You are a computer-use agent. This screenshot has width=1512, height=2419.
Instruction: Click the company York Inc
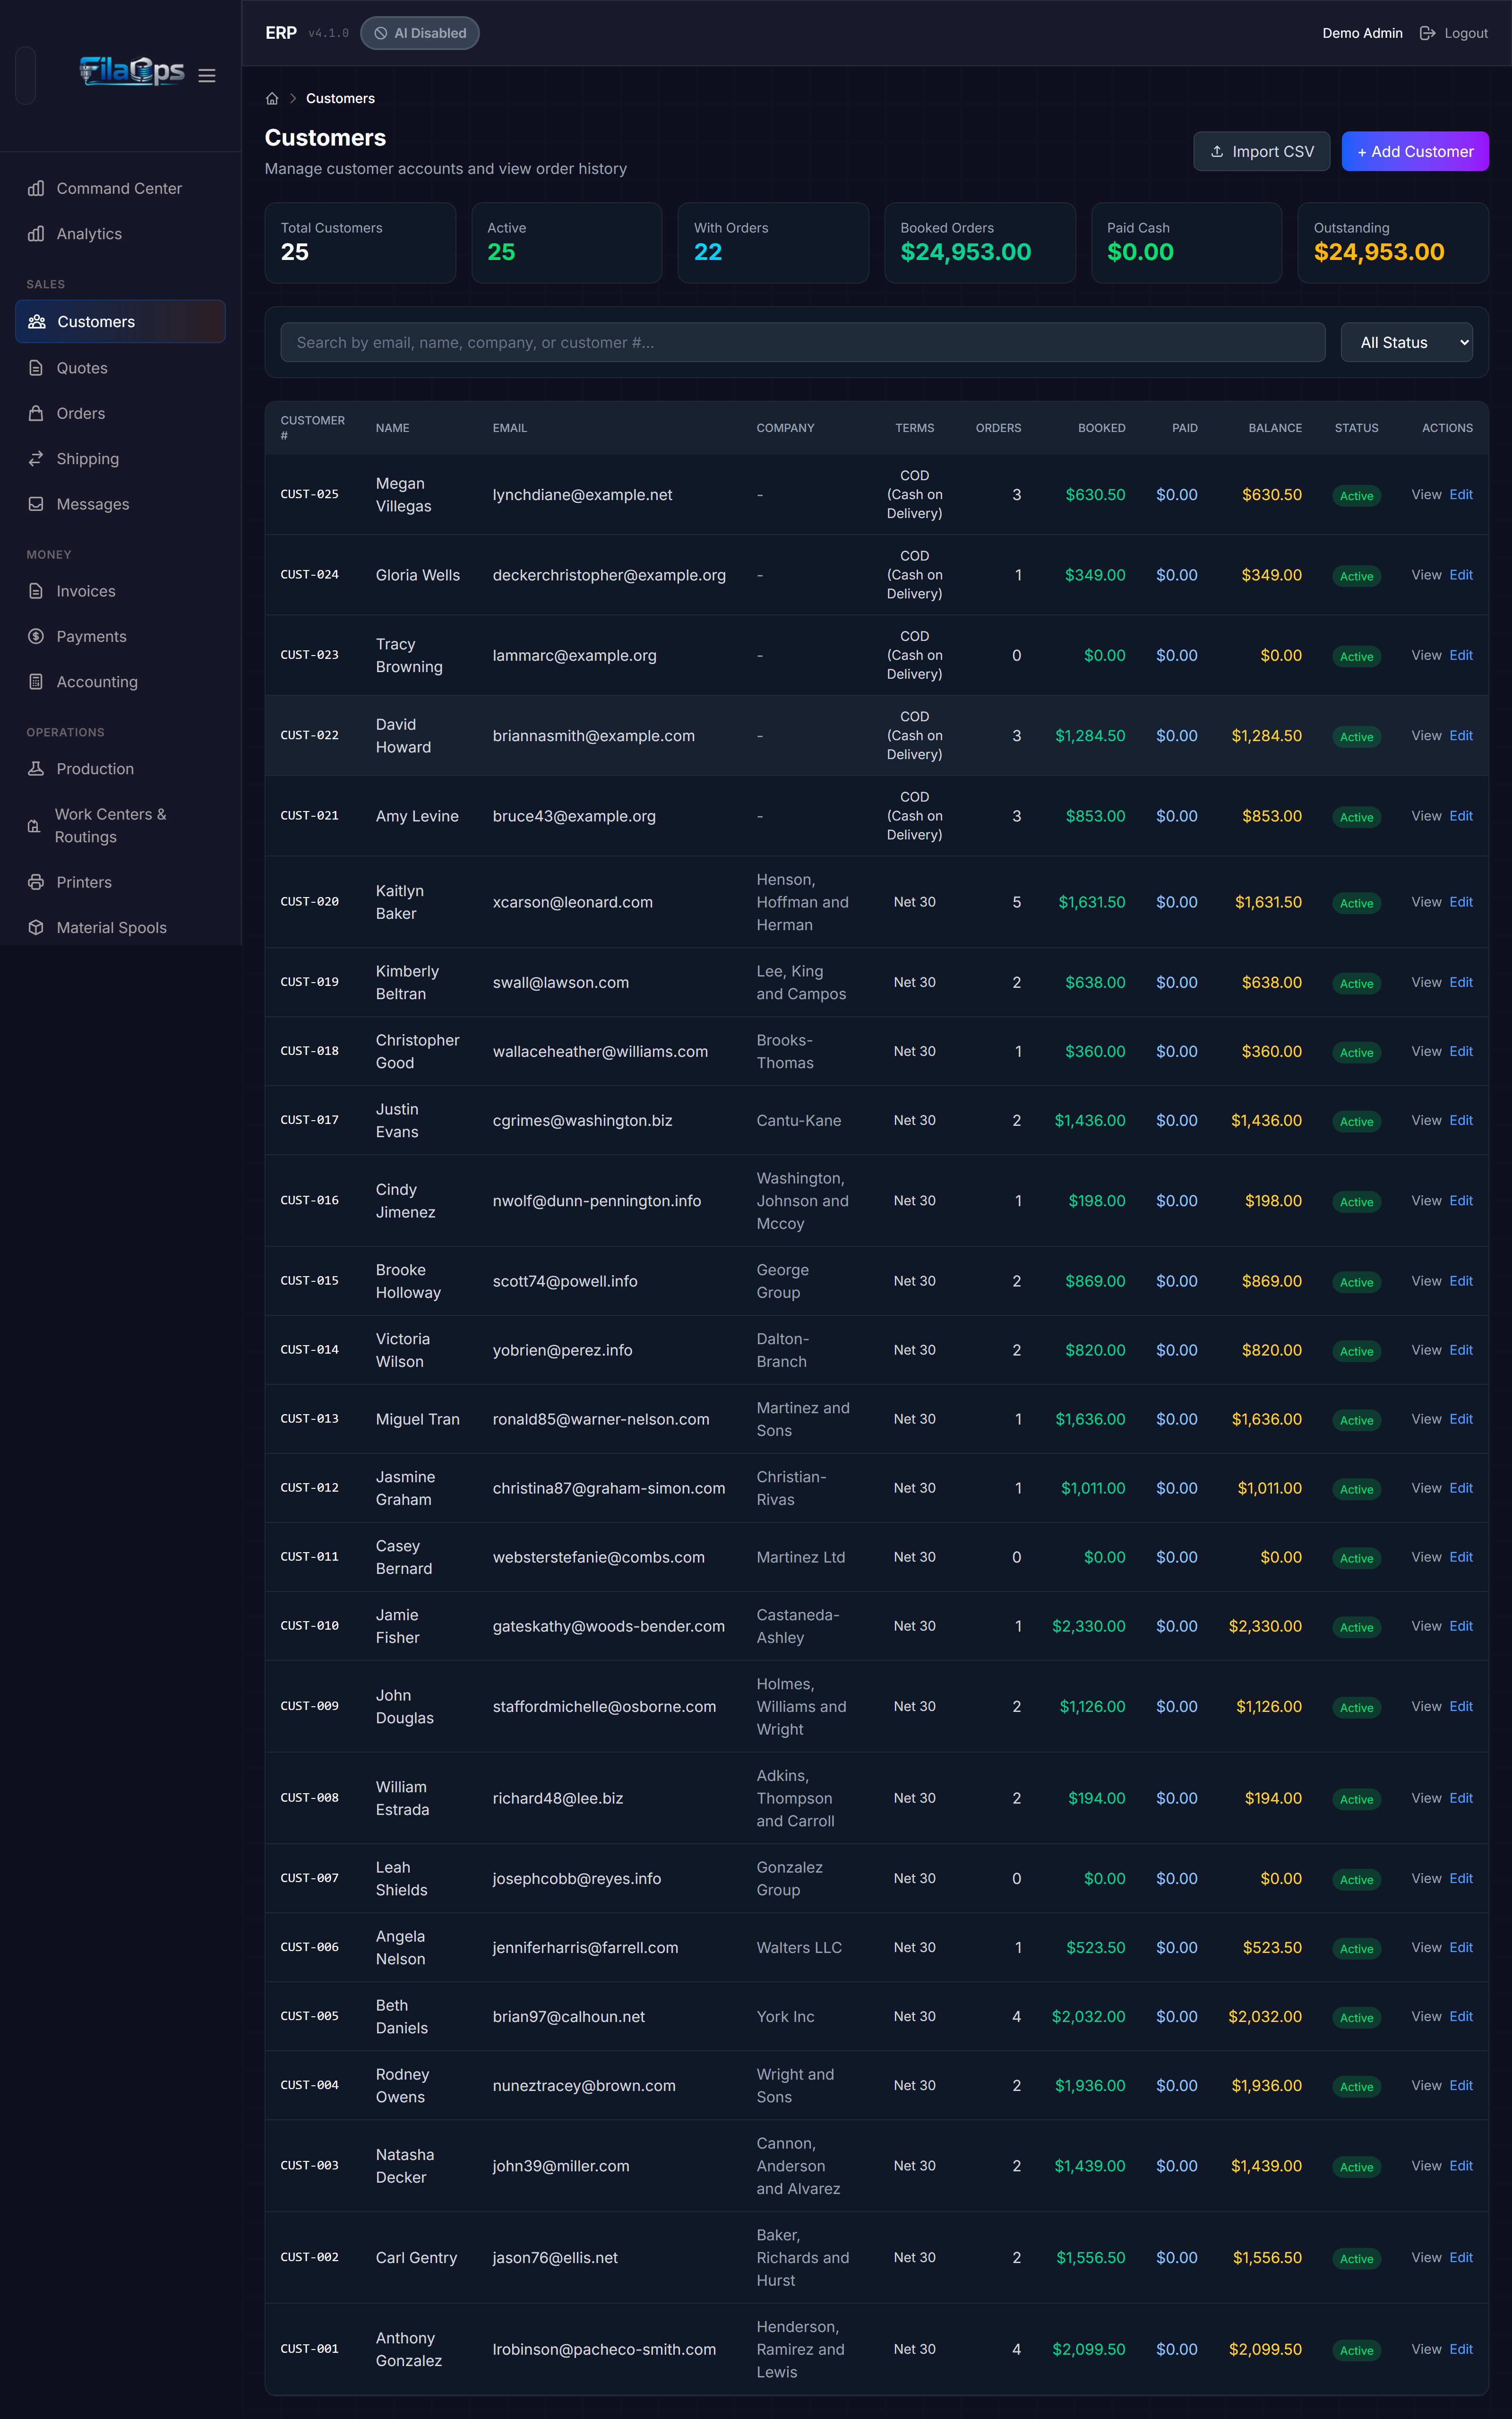(x=785, y=2016)
